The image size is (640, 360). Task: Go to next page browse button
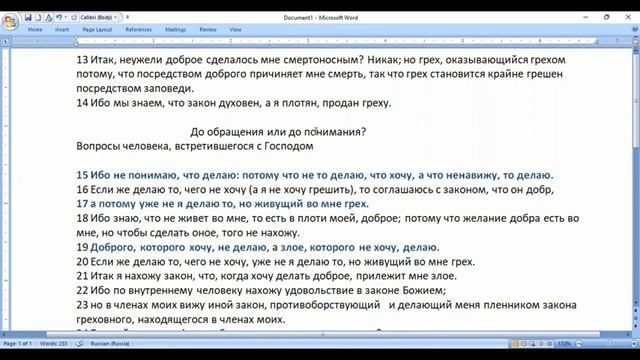point(636,326)
